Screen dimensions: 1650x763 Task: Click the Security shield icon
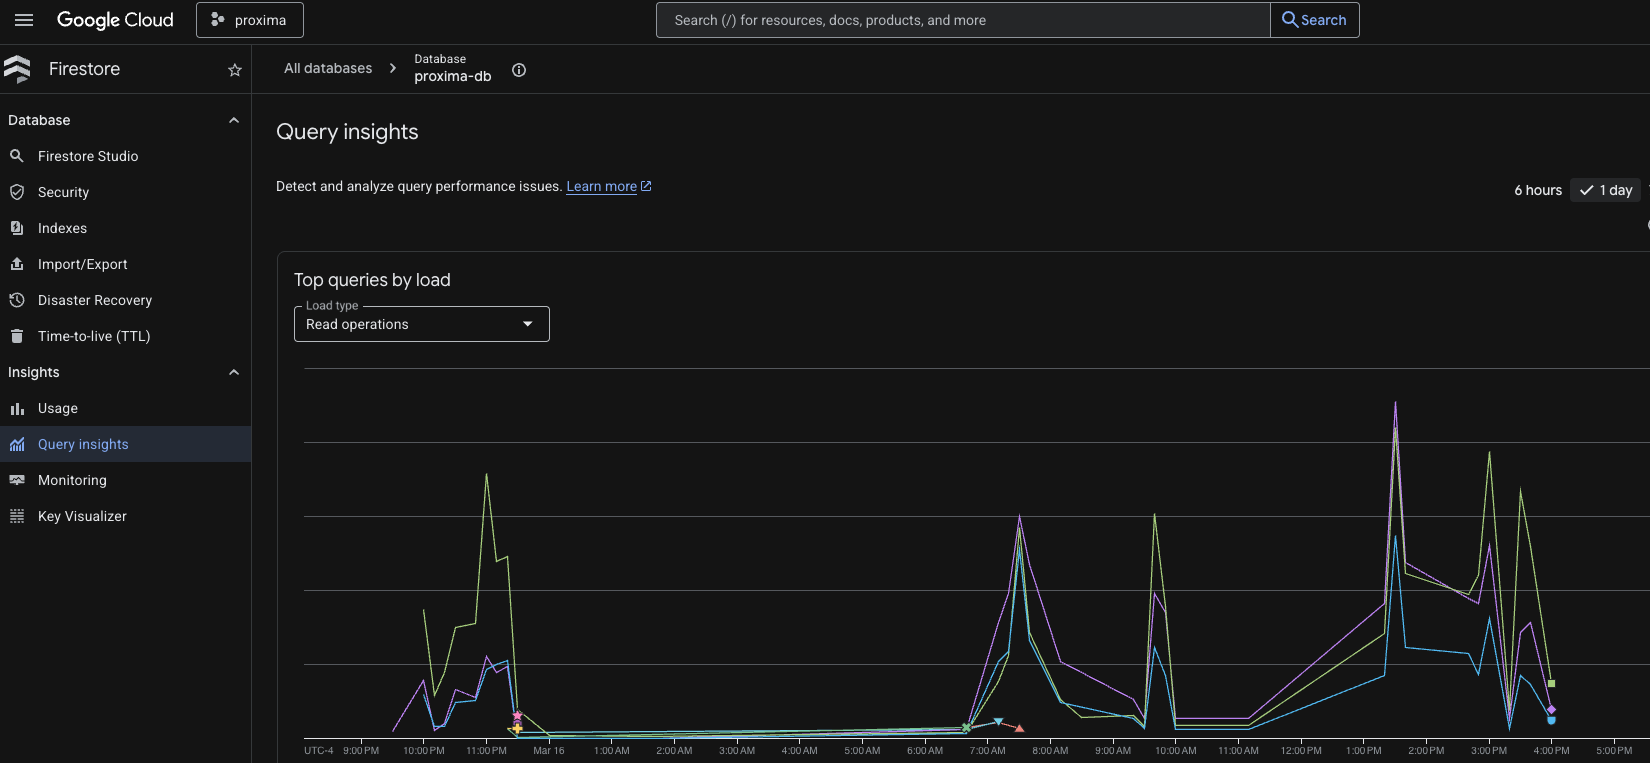click(x=17, y=192)
